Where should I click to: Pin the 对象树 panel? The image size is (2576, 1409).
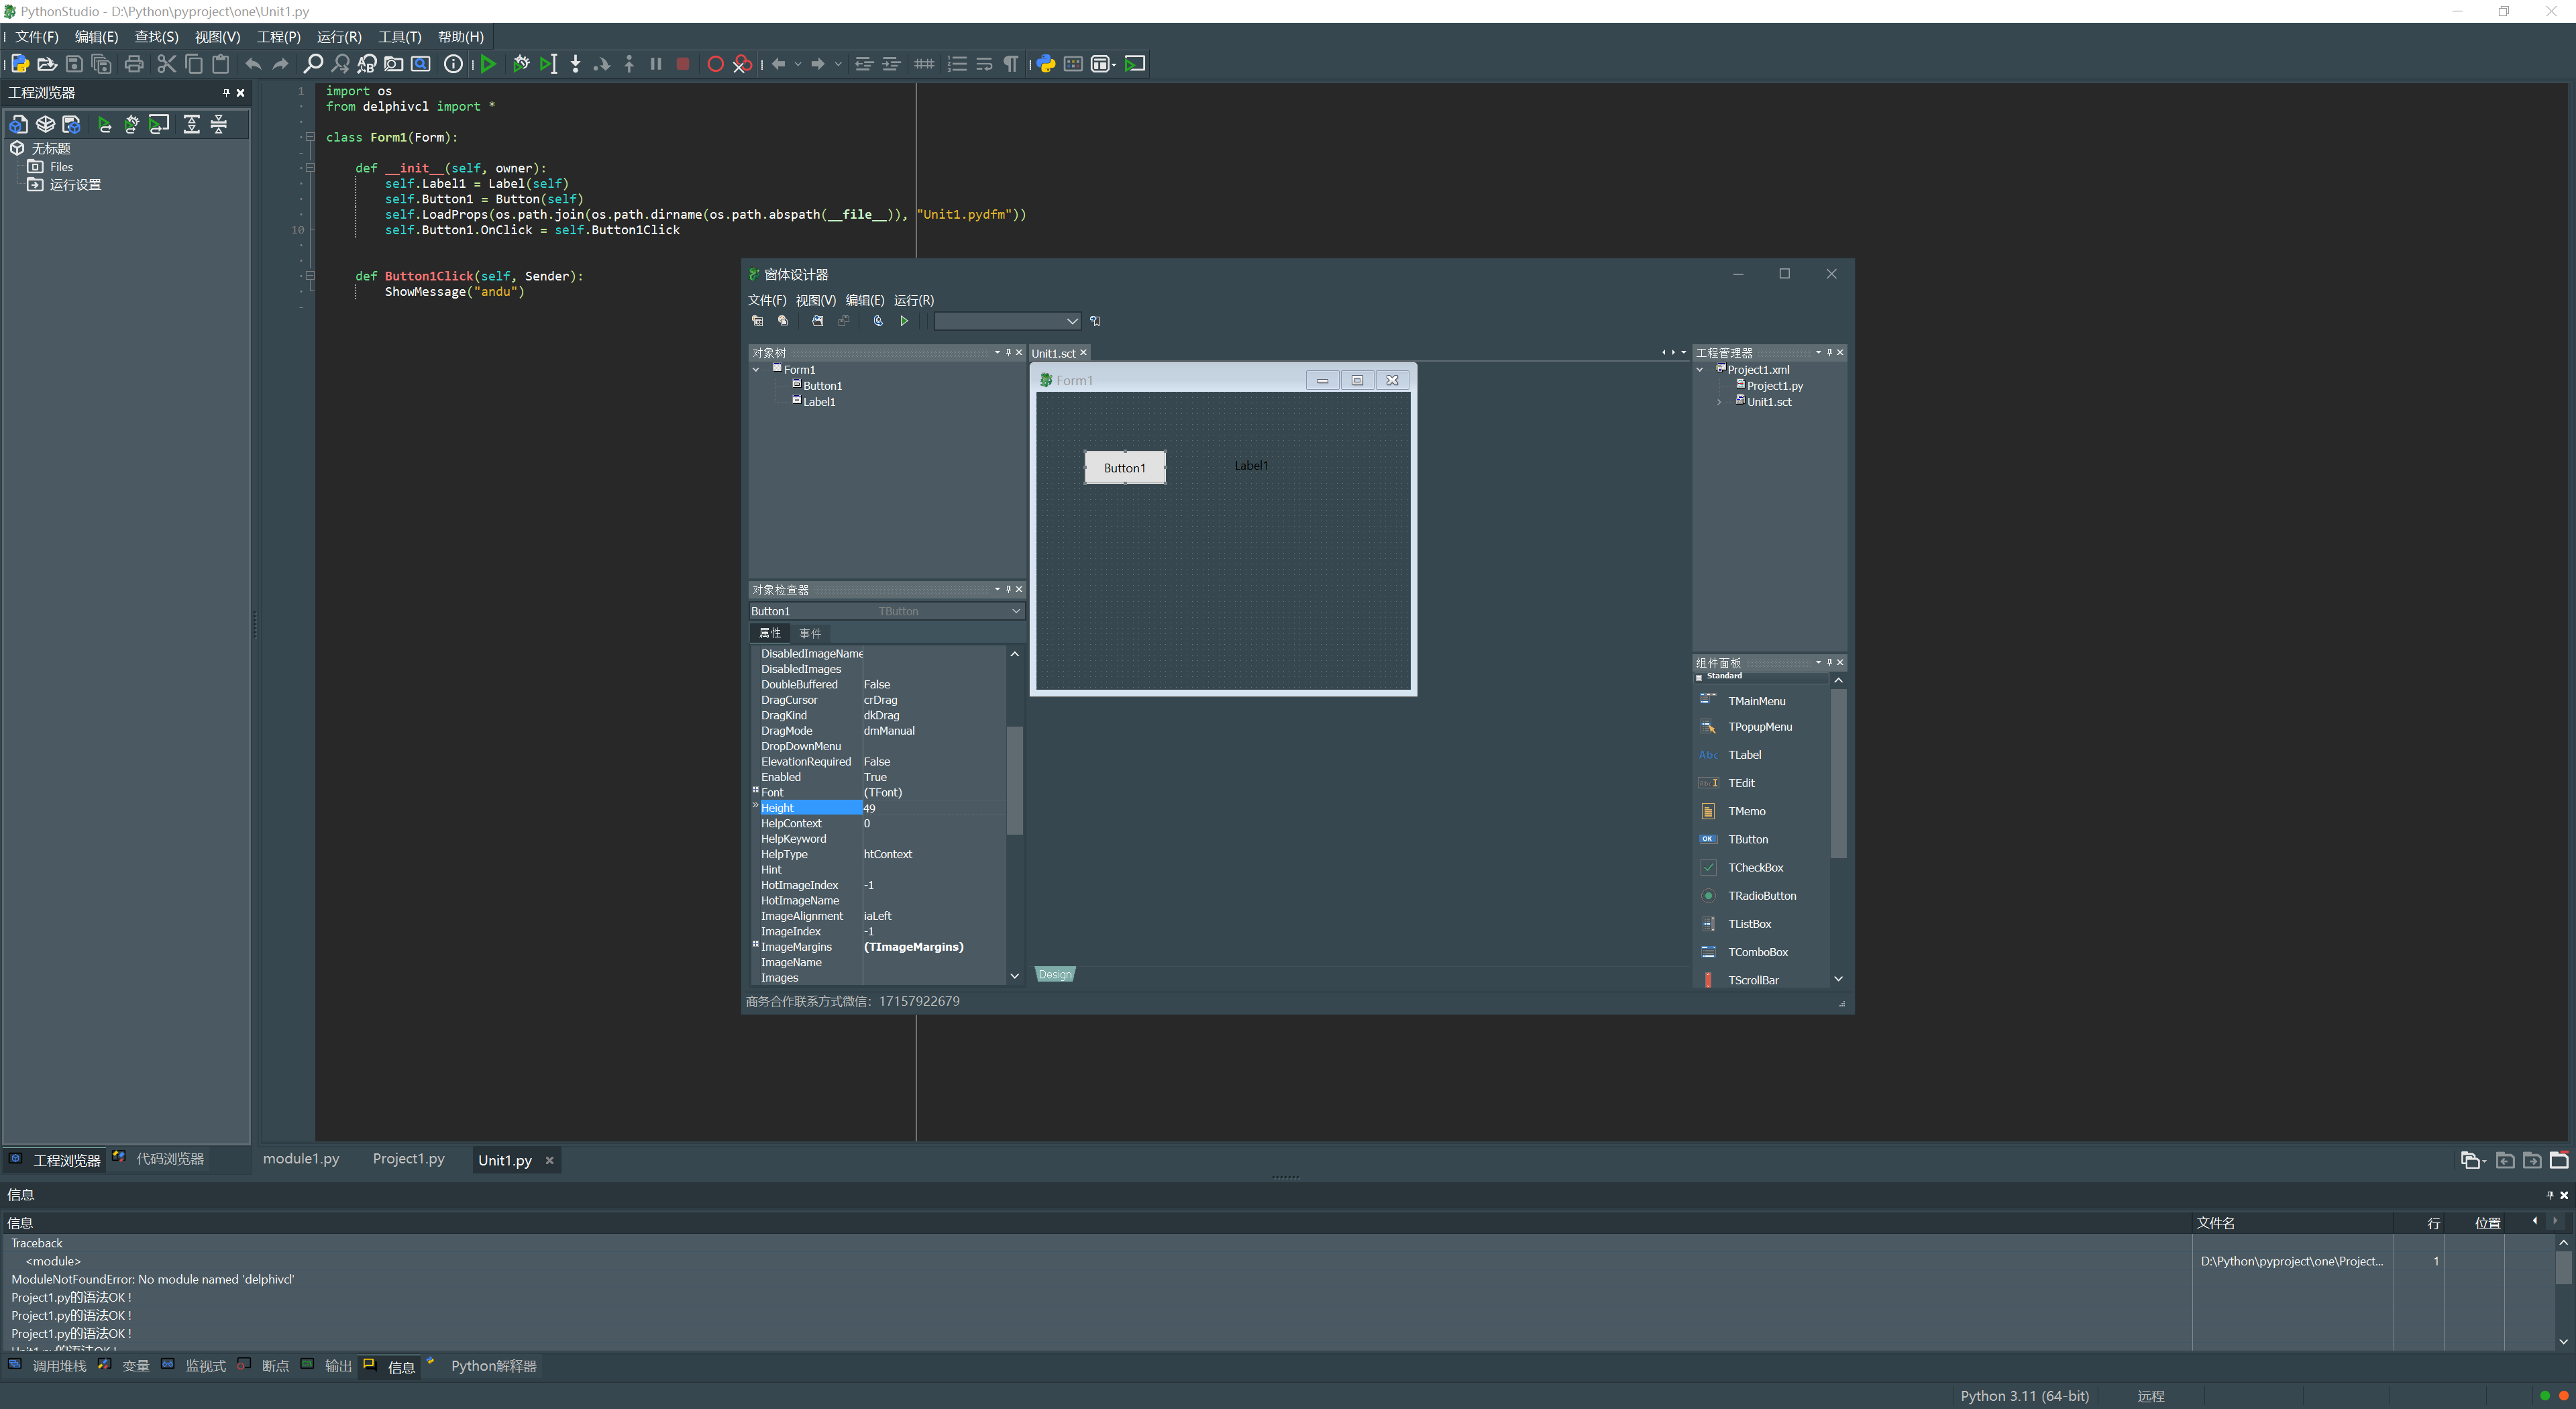point(1008,352)
